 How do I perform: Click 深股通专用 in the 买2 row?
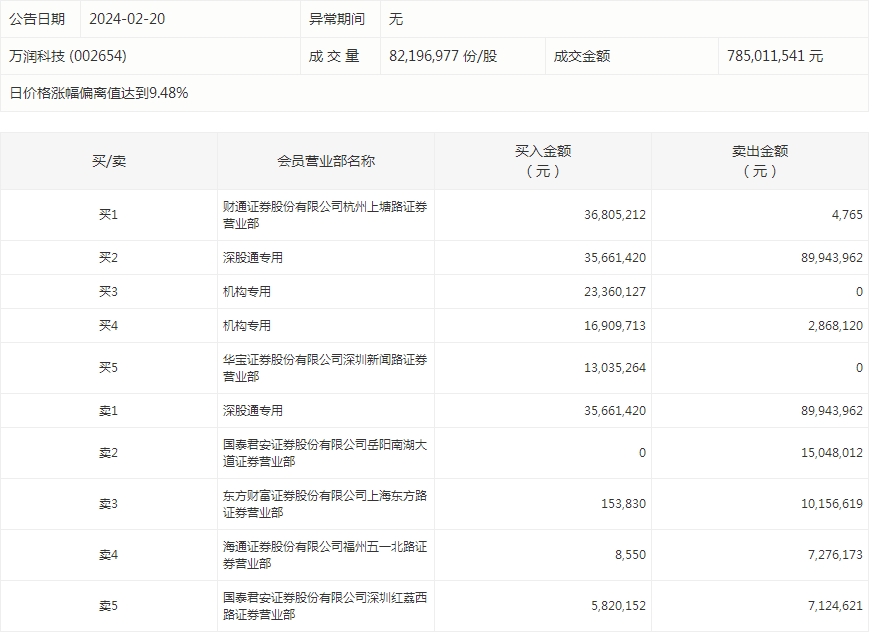252,258
